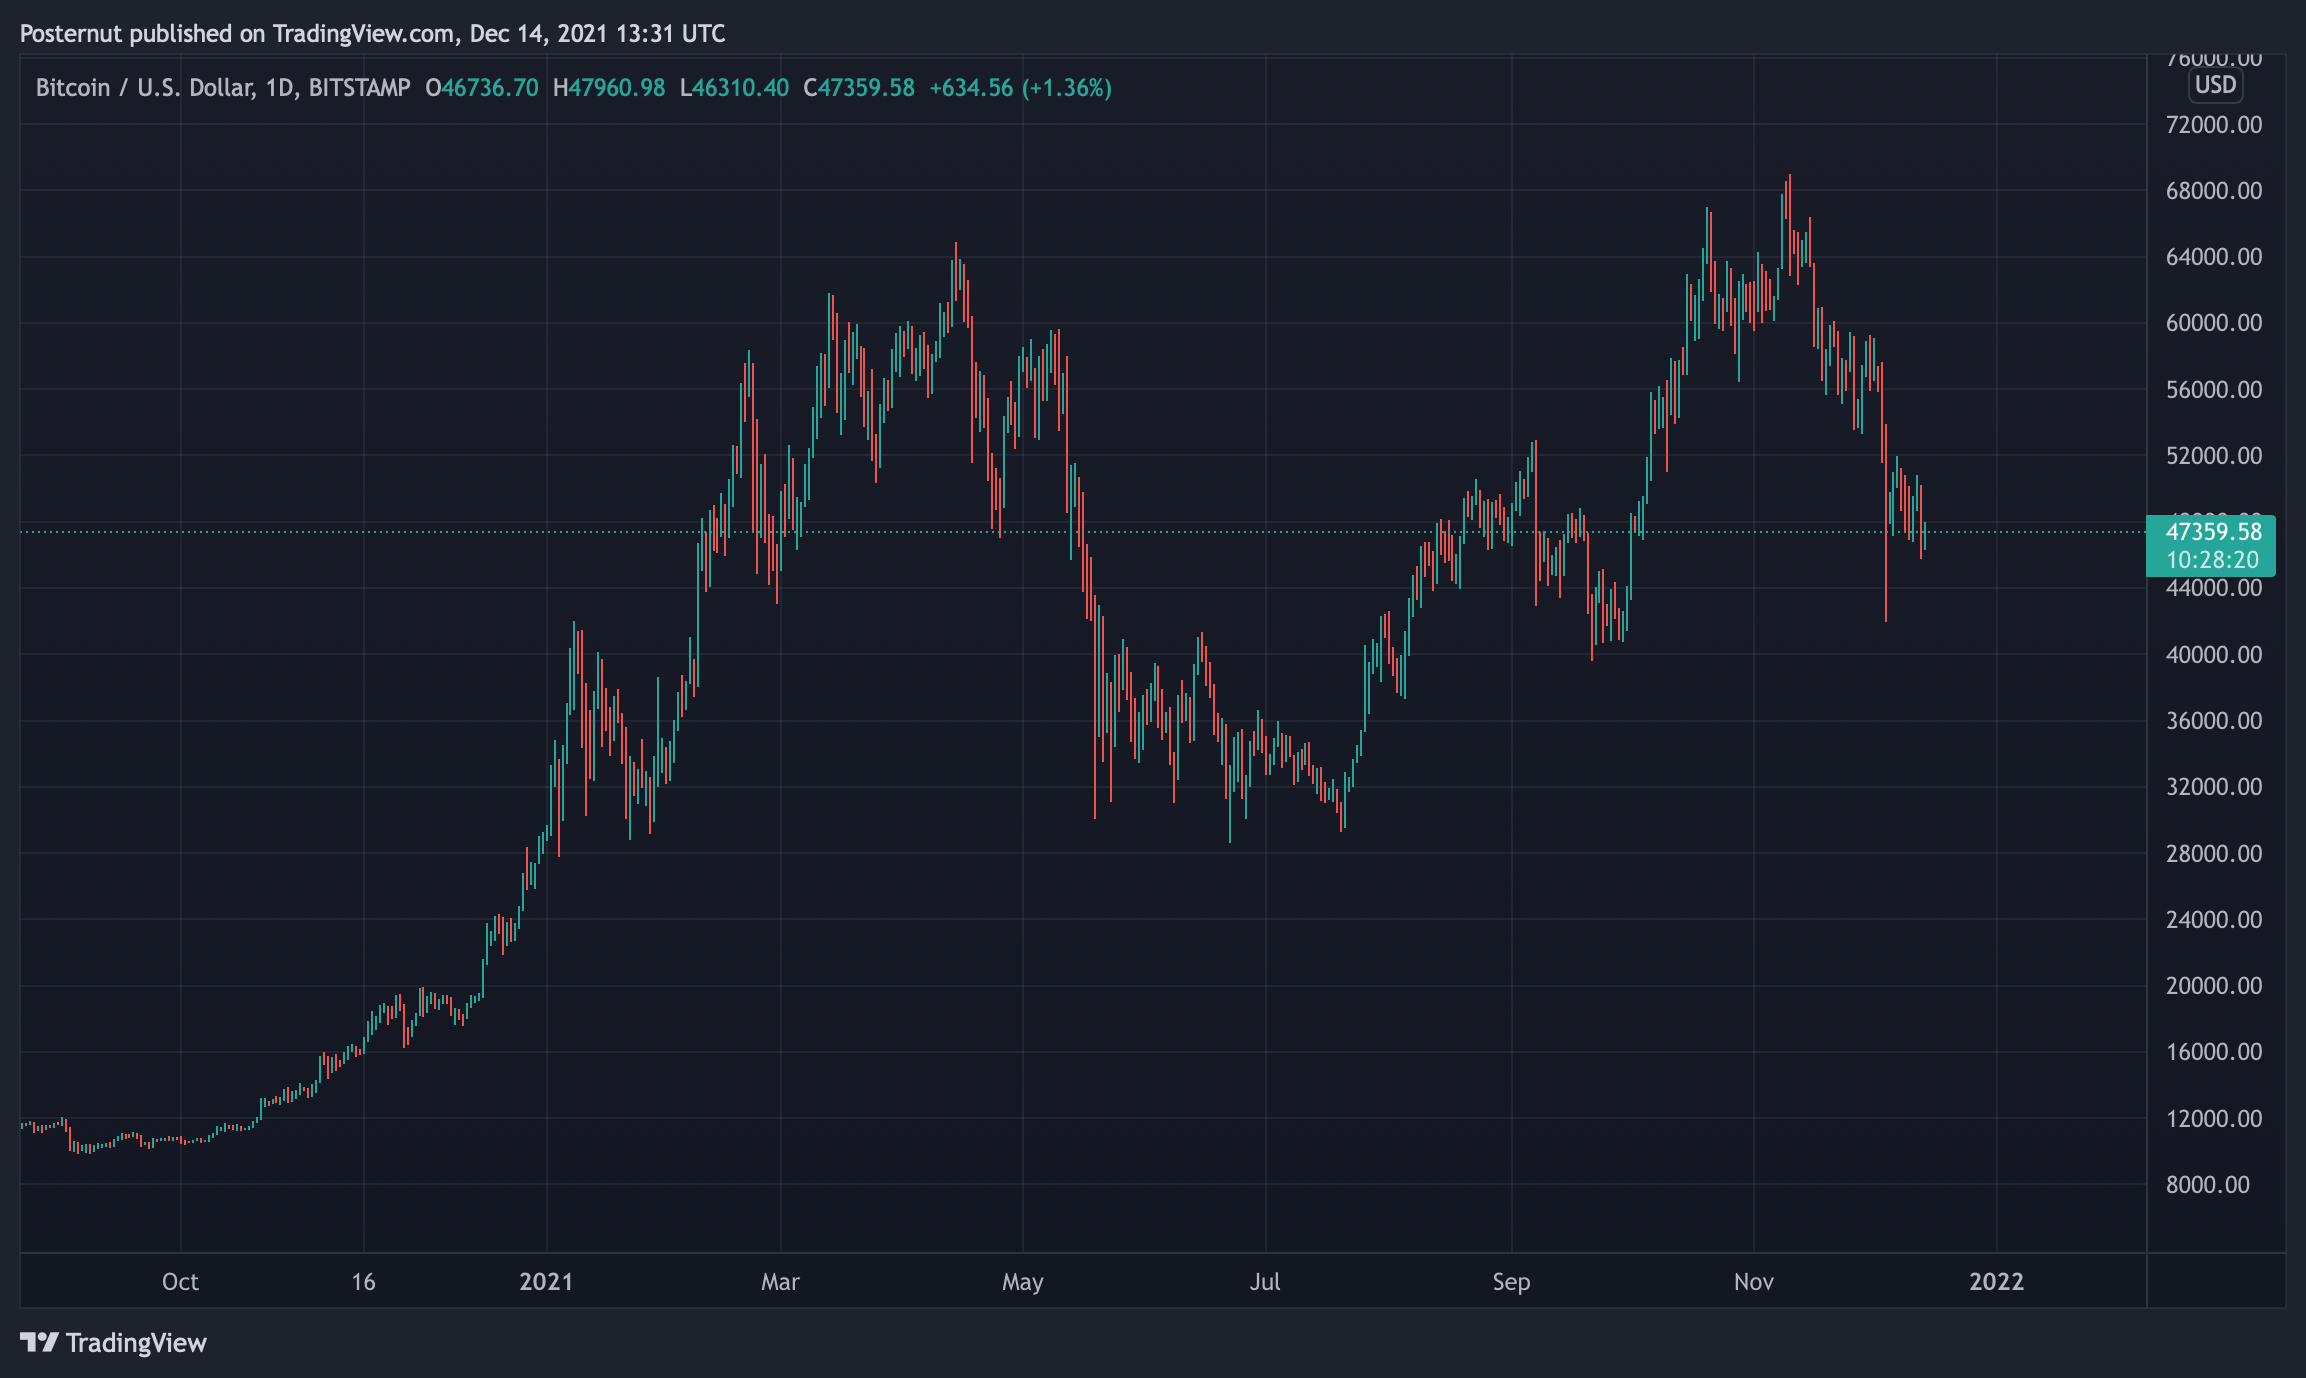Click the countdown timer 10:28:20 label
2306x1378 pixels.
(x=2212, y=560)
